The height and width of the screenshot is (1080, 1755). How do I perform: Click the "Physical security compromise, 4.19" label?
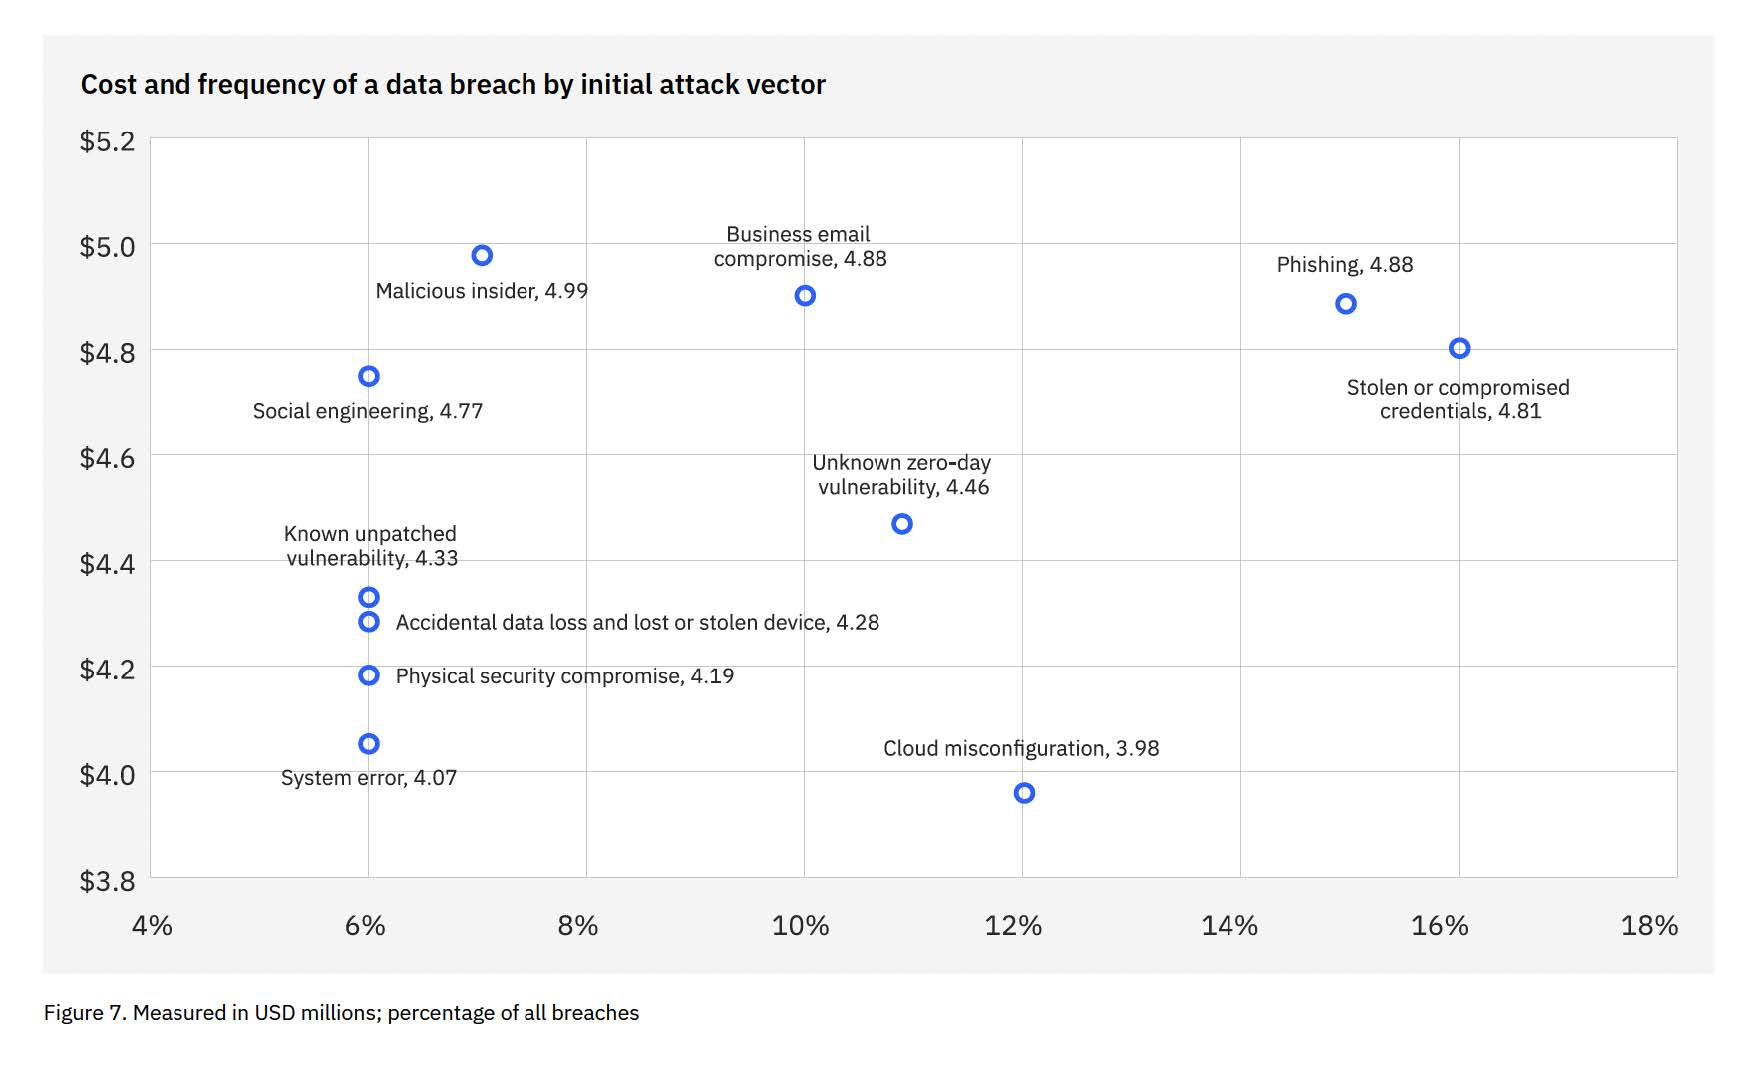coord(565,676)
